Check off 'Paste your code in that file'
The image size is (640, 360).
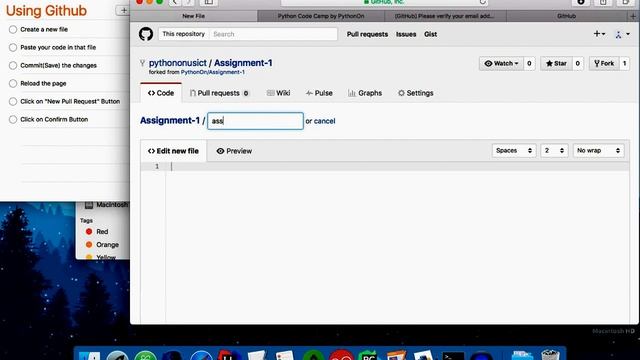(13, 47)
